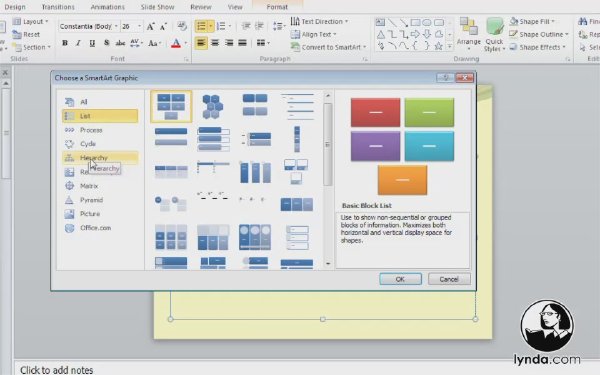Open Text Direction dropdown

click(x=320, y=21)
